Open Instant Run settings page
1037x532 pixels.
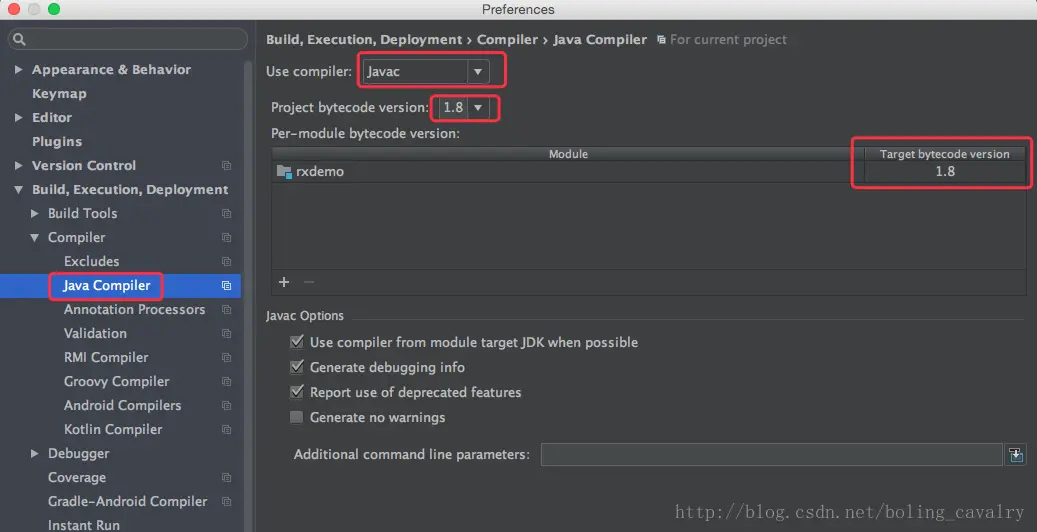83,525
